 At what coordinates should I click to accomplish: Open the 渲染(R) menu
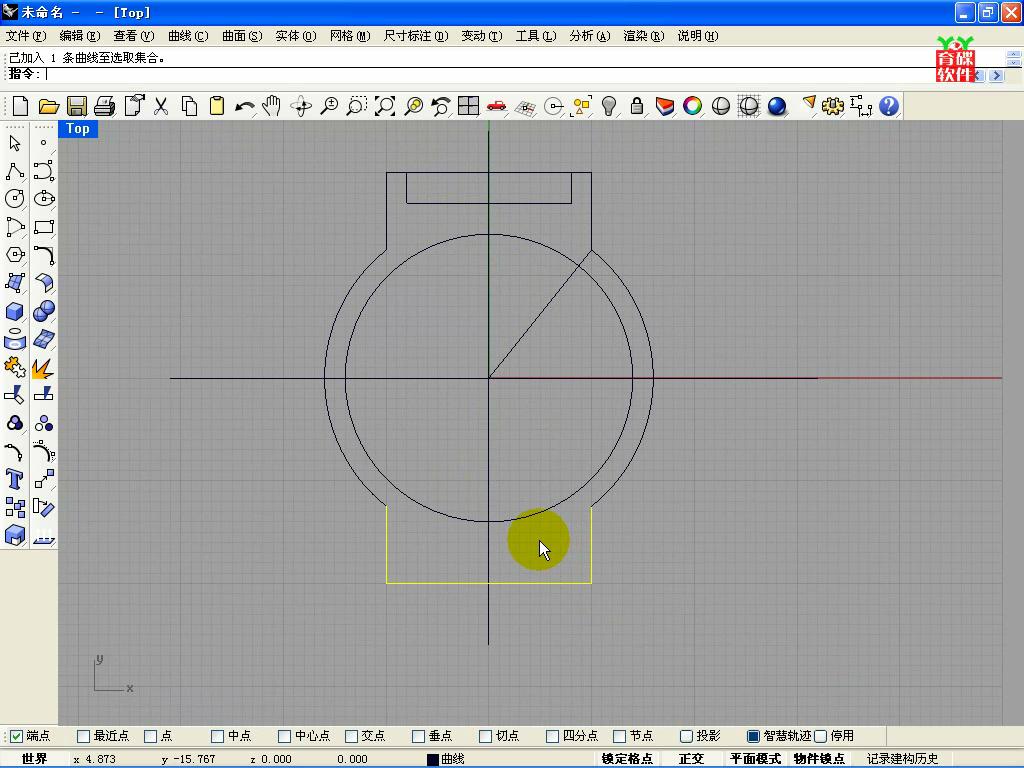tap(644, 36)
